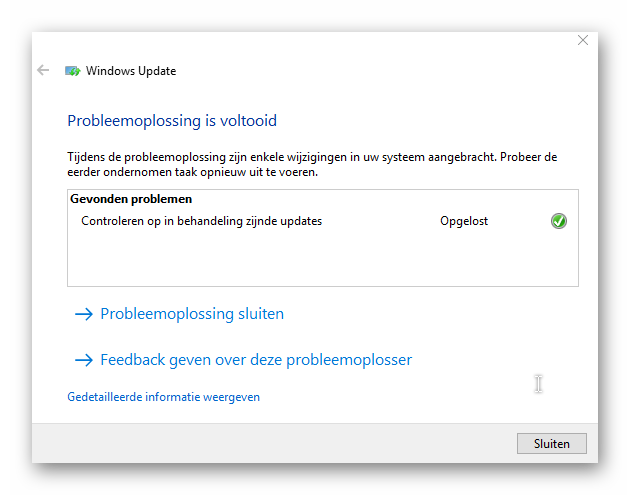Go back using the left arrow
The width and height of the screenshot is (630, 495).
pyautogui.click(x=43, y=70)
